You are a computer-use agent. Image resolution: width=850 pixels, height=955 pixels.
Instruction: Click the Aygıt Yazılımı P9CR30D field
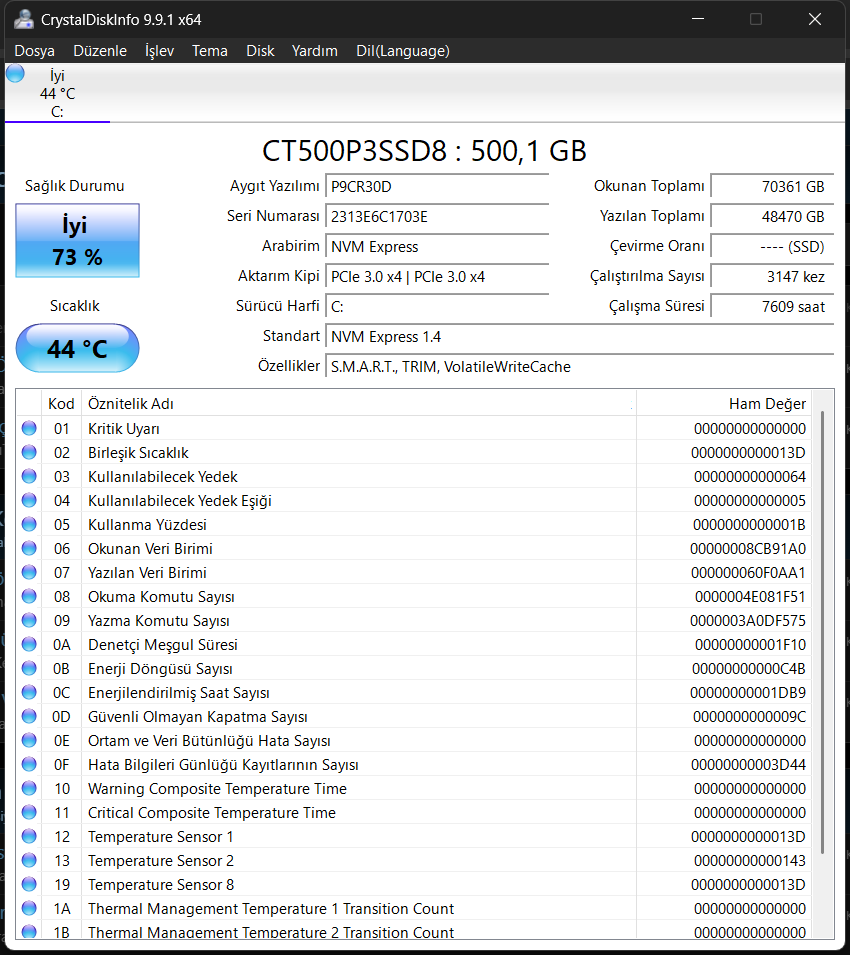tap(437, 186)
